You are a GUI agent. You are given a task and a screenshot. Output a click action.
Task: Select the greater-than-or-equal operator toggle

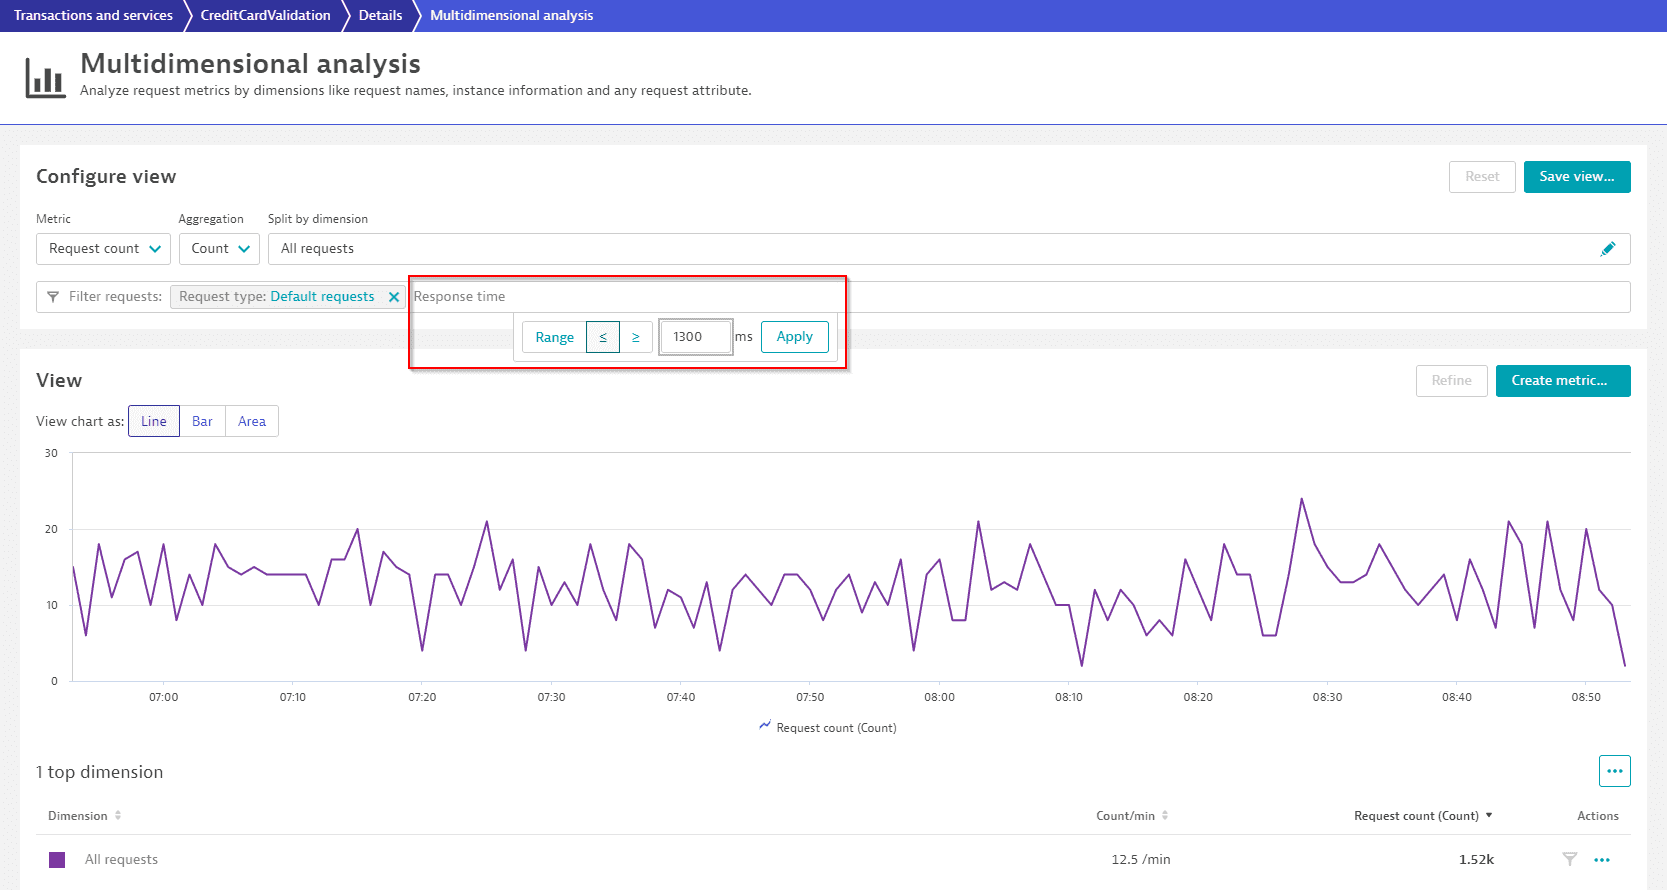point(636,337)
